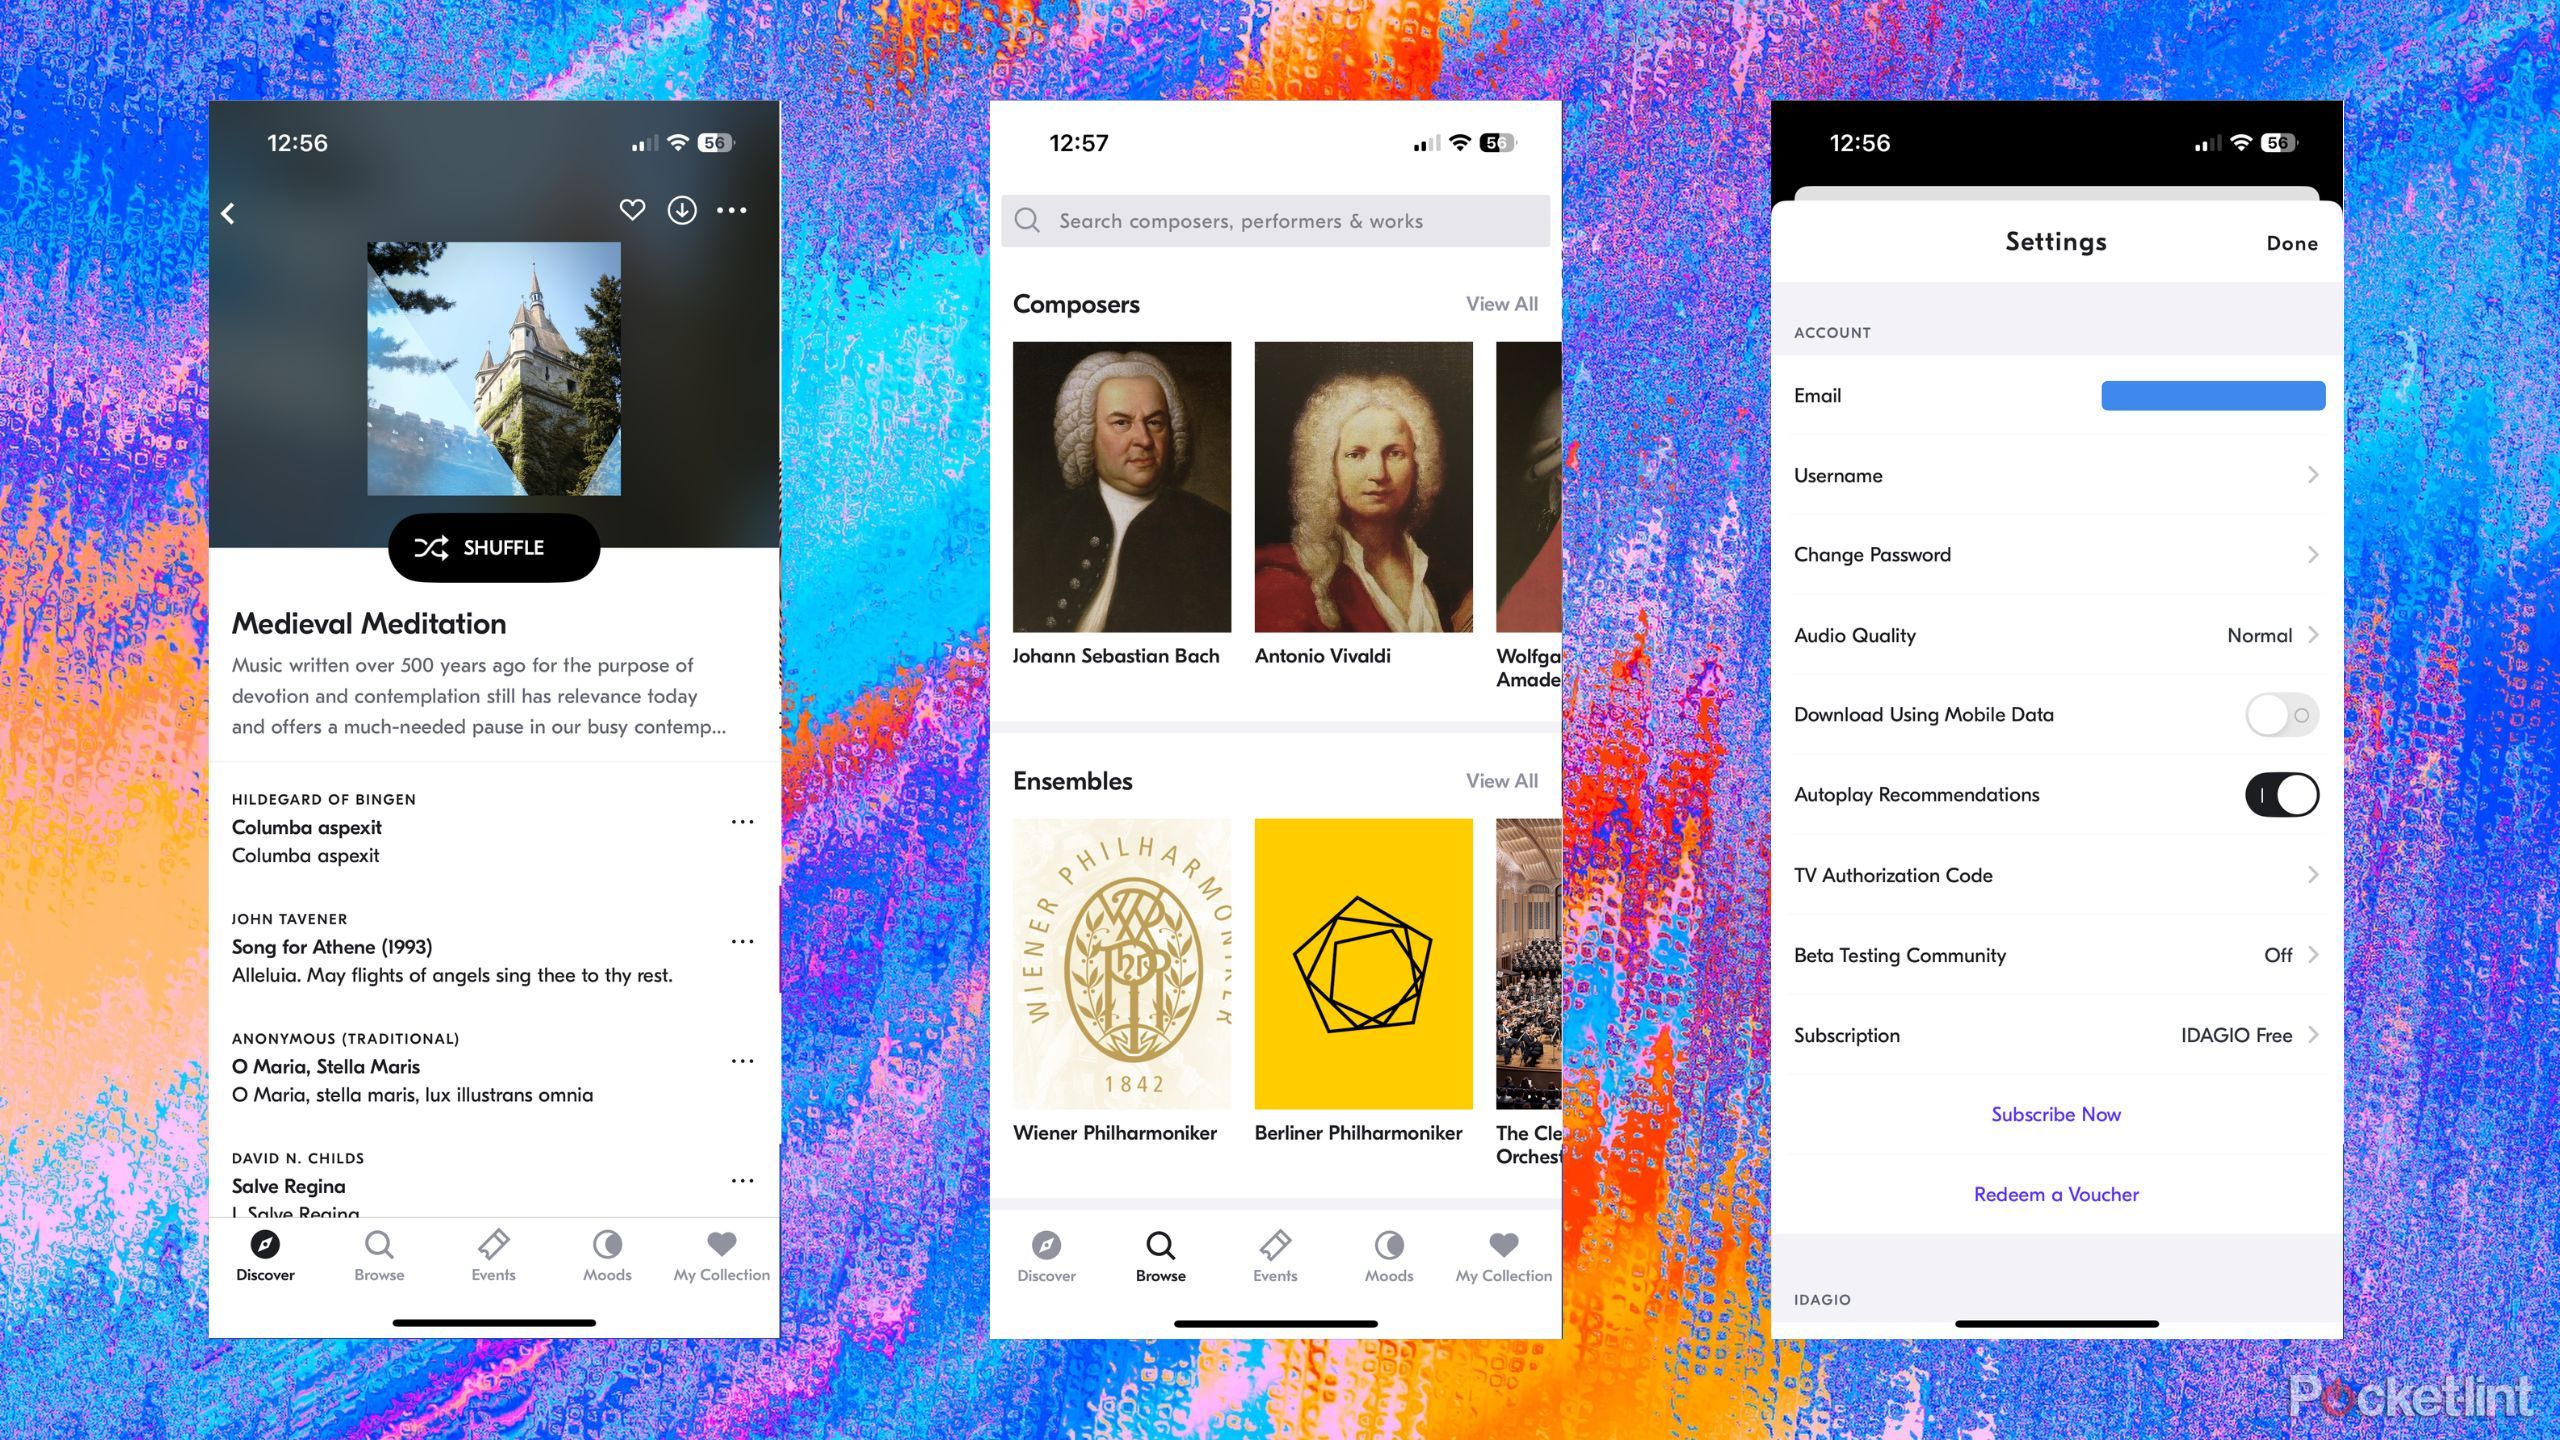
Task: Click the Subscribe Now button
Action: (2055, 1113)
